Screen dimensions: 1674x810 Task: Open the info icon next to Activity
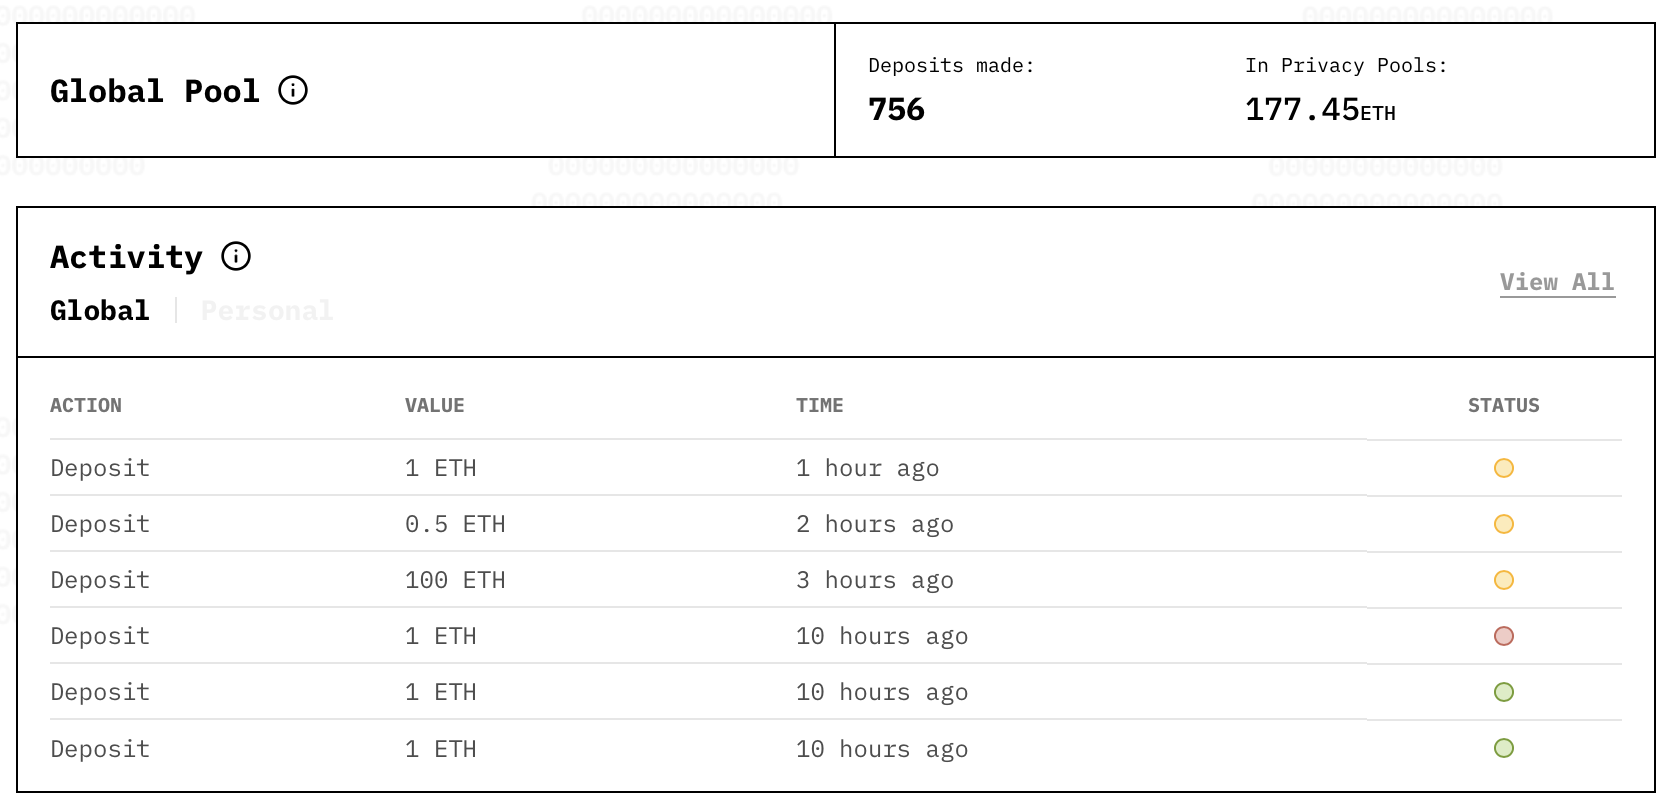coord(236,257)
